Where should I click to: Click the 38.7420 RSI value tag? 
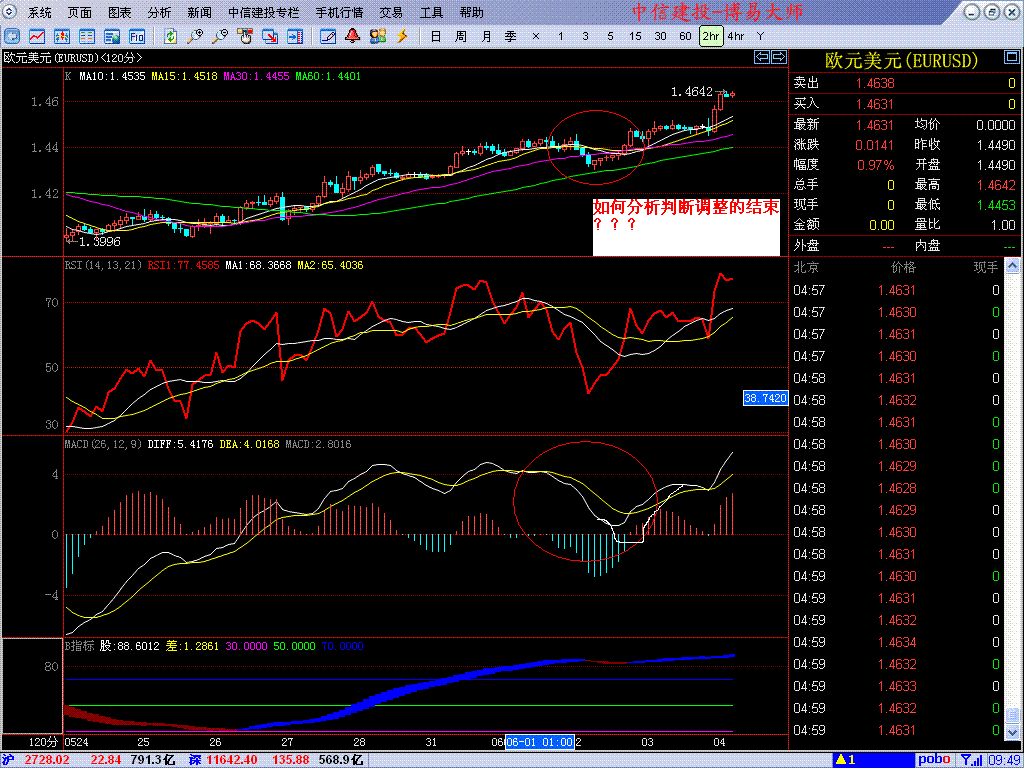[765, 397]
